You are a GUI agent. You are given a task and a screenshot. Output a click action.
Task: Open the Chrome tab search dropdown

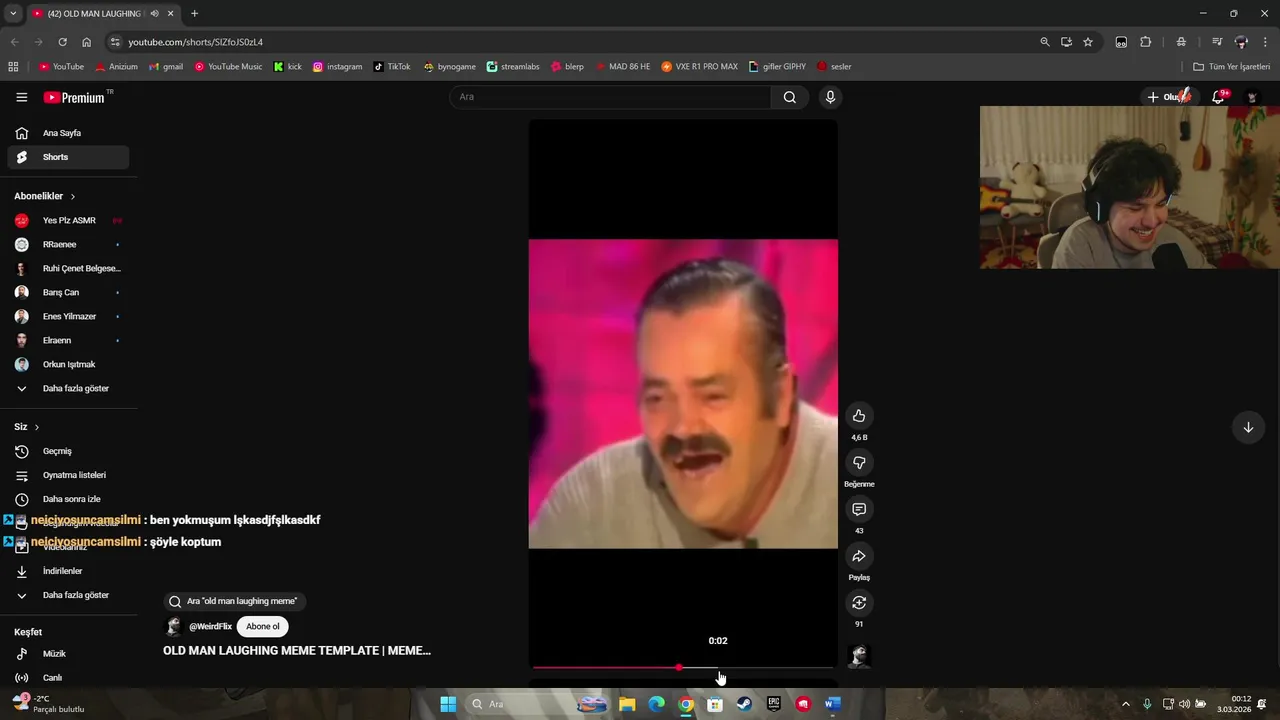[13, 14]
